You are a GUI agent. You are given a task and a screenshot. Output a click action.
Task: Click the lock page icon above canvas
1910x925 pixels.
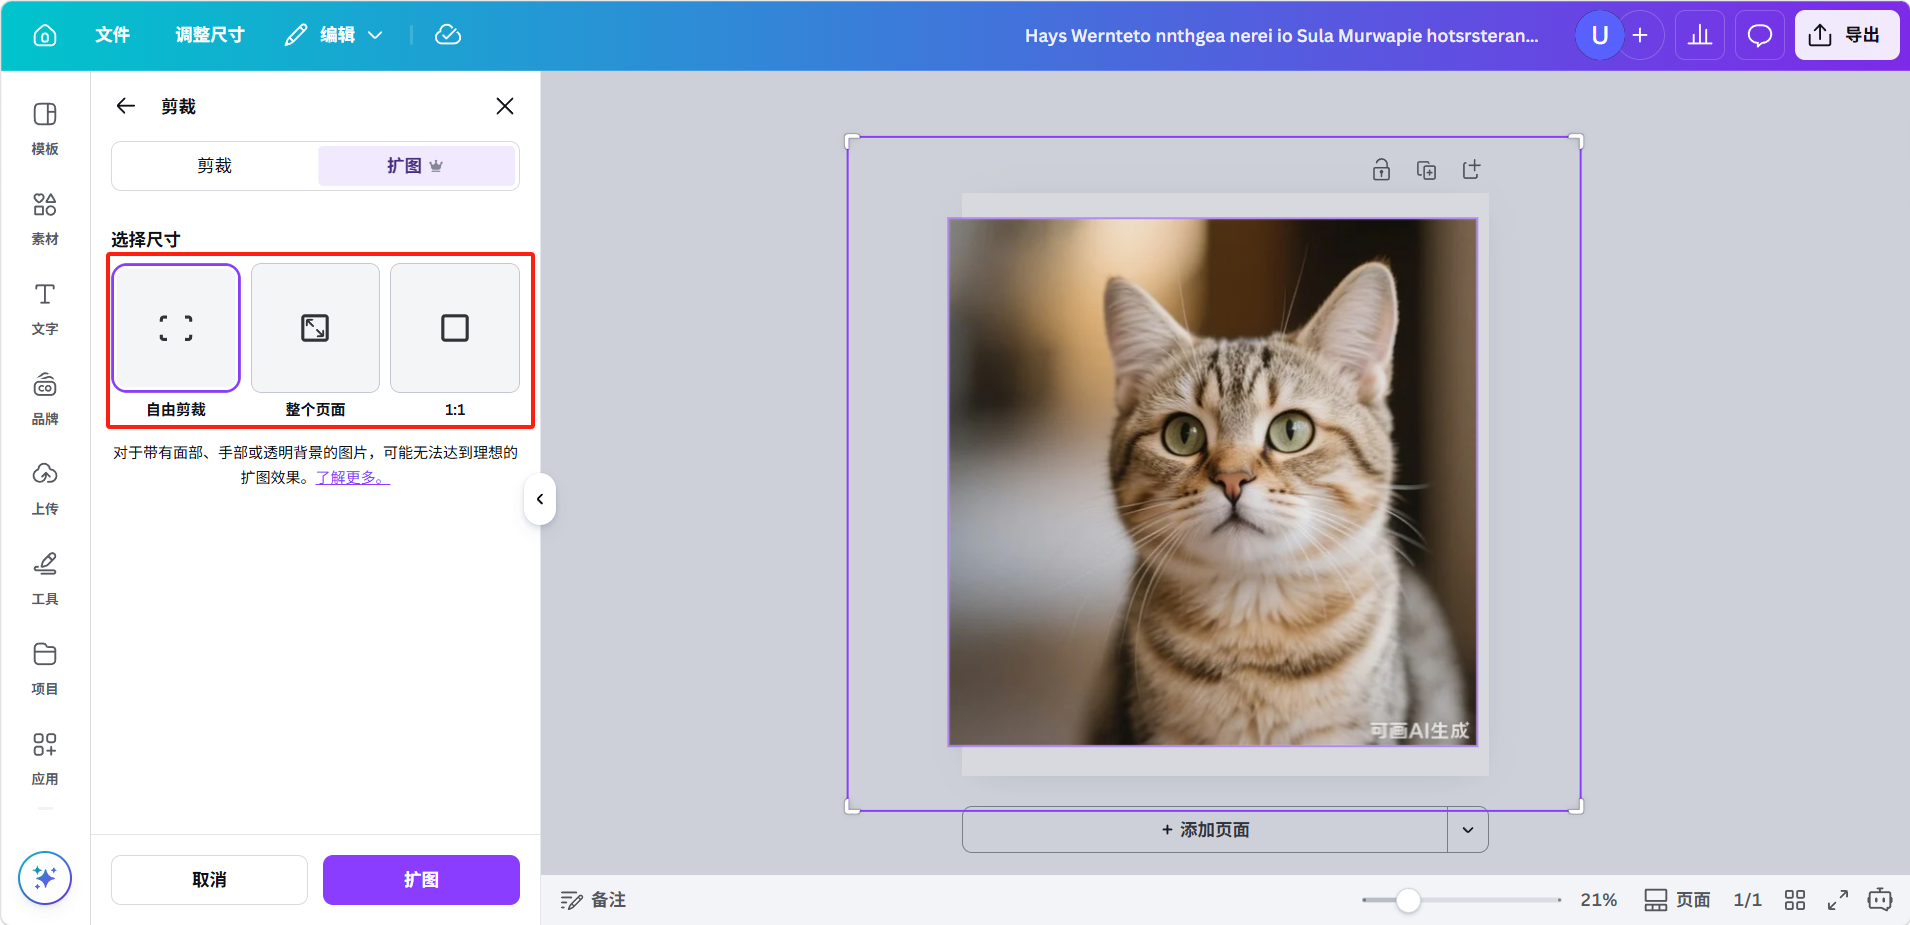(x=1381, y=170)
